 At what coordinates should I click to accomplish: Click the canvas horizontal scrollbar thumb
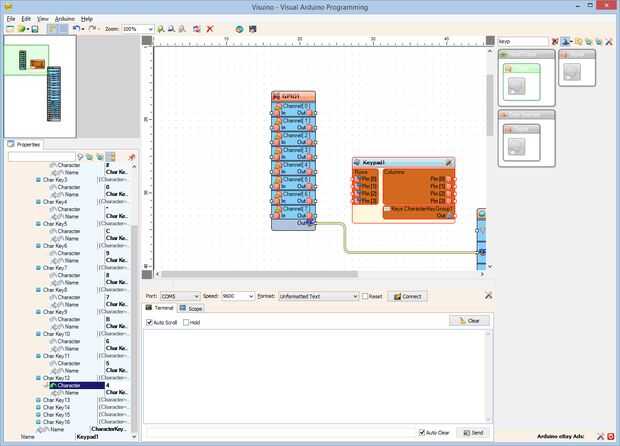tap(259, 274)
